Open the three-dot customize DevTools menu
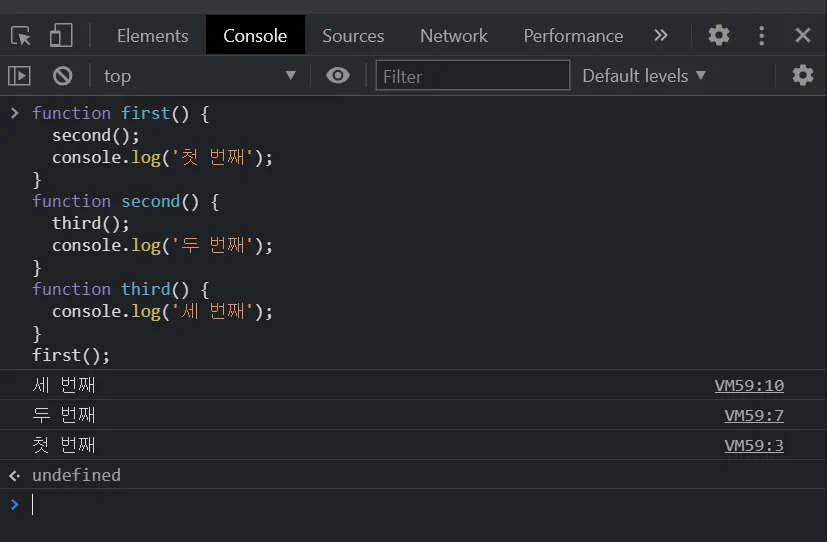827x542 pixels. click(x=762, y=36)
